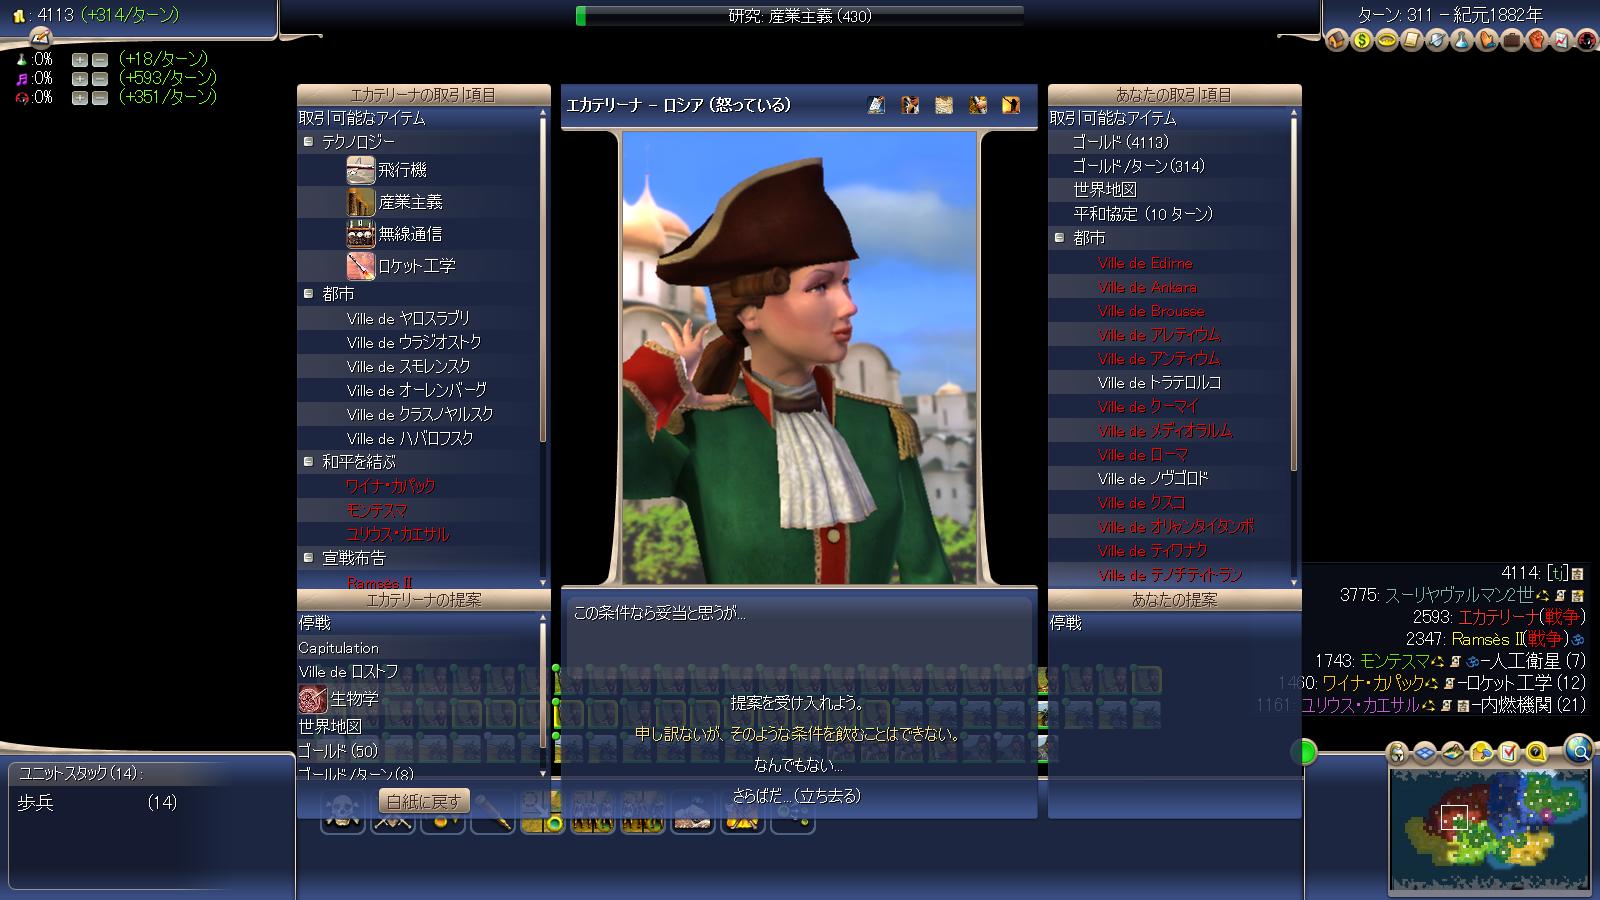The image size is (1600, 900).
Task: Decrease the science rate with minus
Action: 99,60
